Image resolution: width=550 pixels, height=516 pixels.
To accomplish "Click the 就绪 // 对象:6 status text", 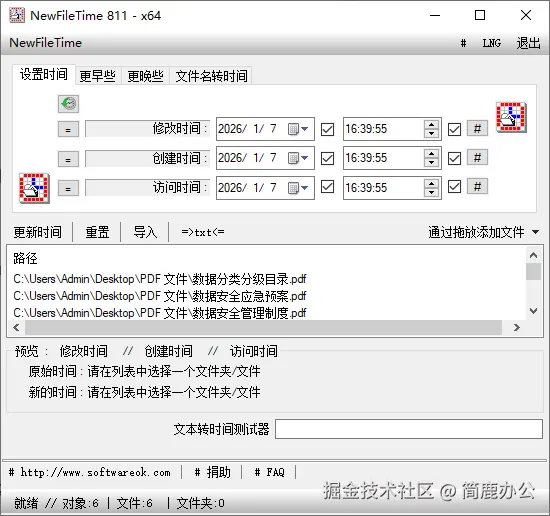I will click(56, 503).
